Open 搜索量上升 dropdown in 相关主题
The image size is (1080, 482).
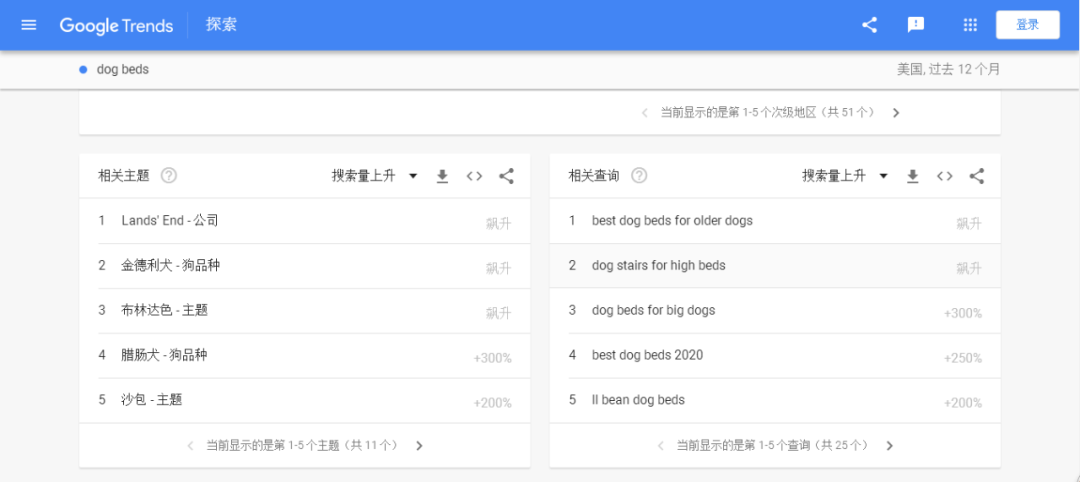coord(375,176)
